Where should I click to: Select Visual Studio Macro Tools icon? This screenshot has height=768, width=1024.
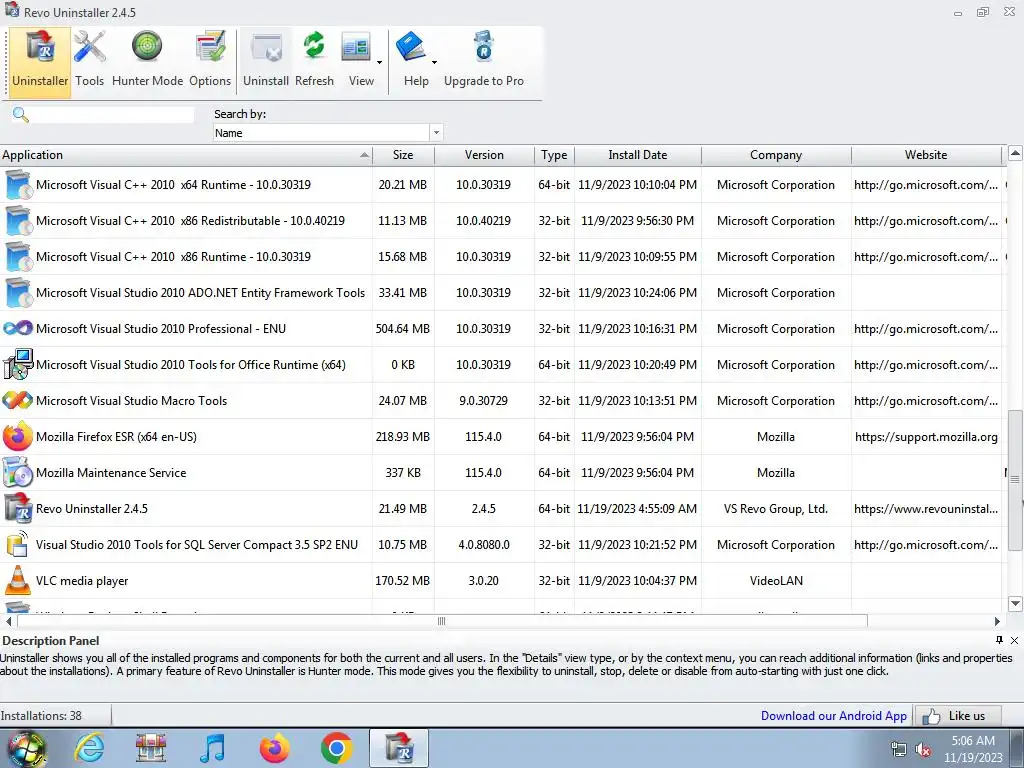click(18, 400)
